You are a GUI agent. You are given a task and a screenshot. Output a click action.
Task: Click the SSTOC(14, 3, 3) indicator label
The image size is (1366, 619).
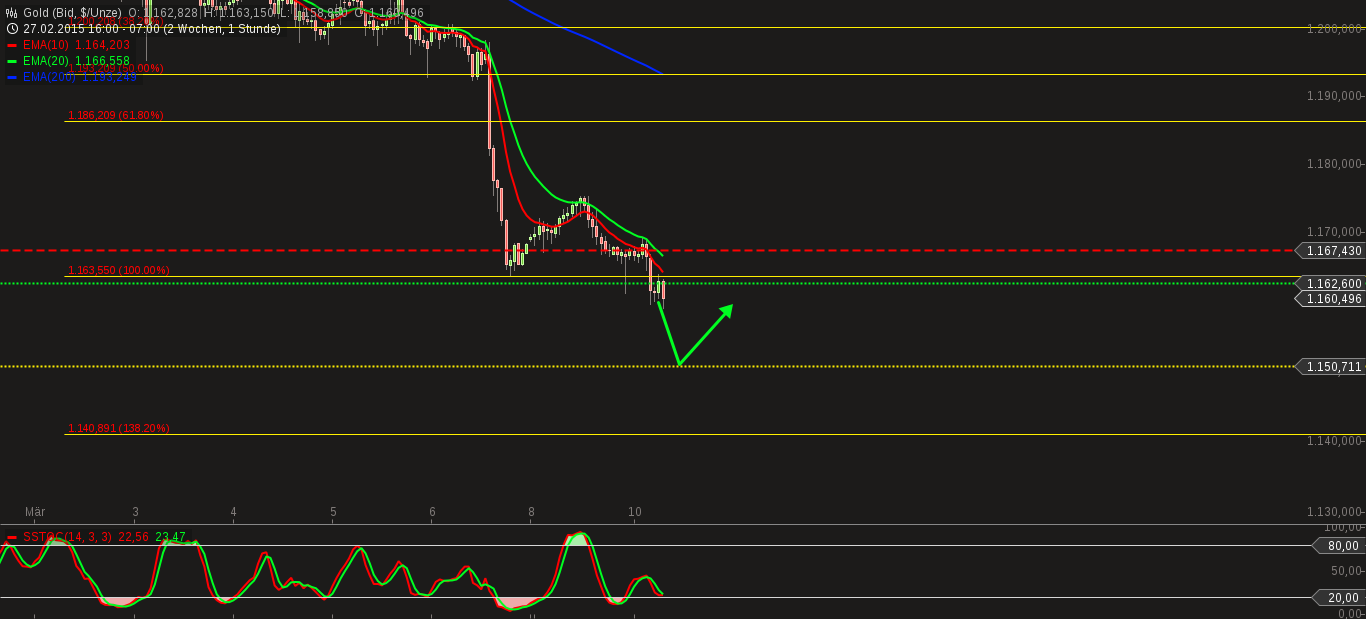(67, 537)
